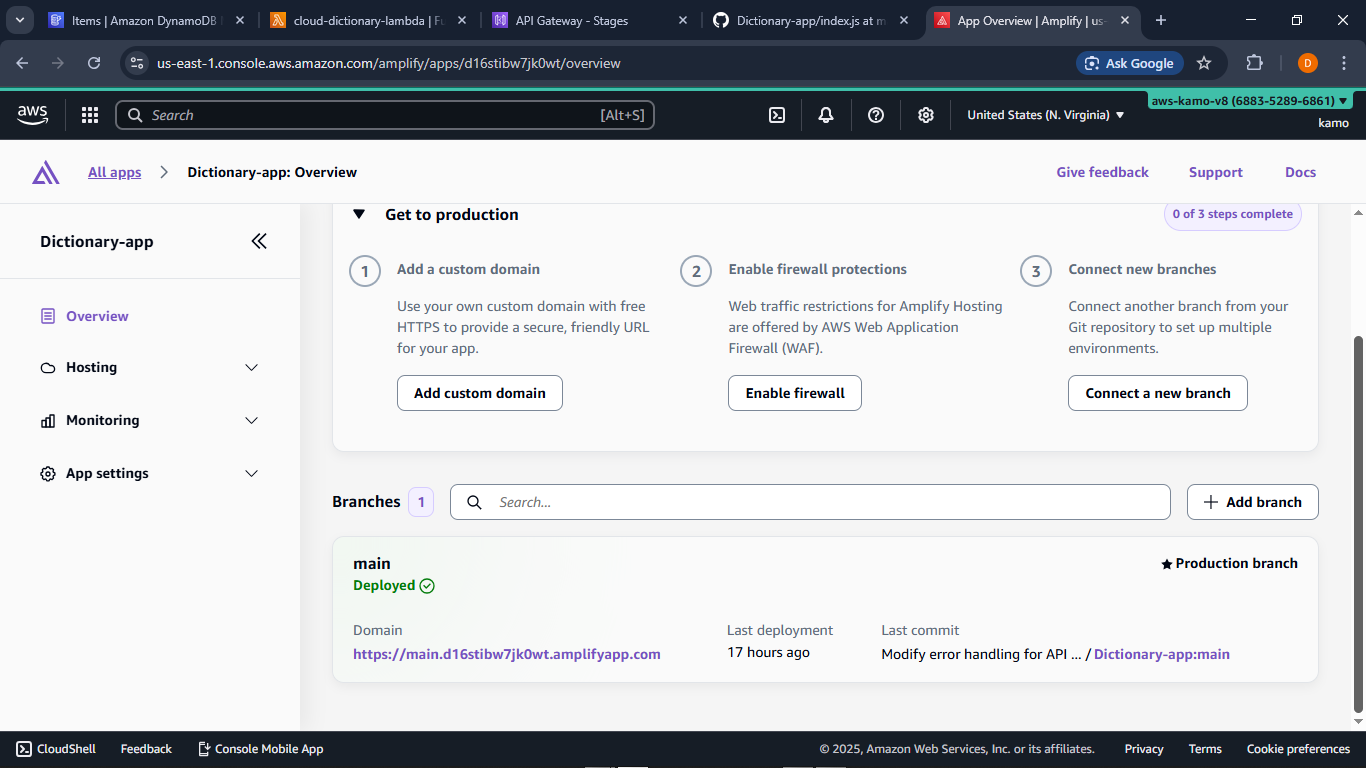Screen dimensions: 1366x768
Task: Select the Overview icon in the sidebar
Action: [47, 315]
